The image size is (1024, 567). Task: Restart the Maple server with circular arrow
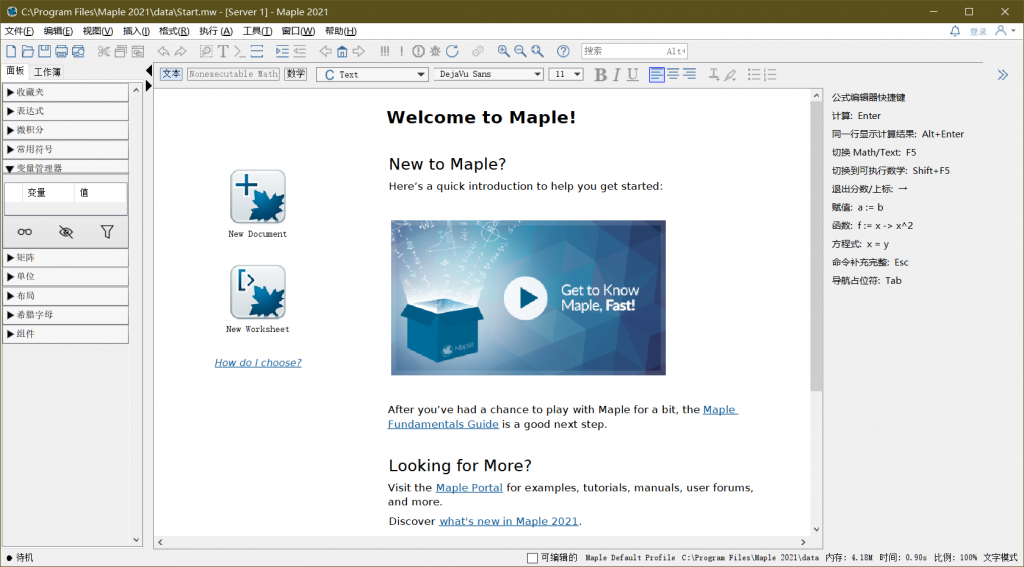click(452, 51)
